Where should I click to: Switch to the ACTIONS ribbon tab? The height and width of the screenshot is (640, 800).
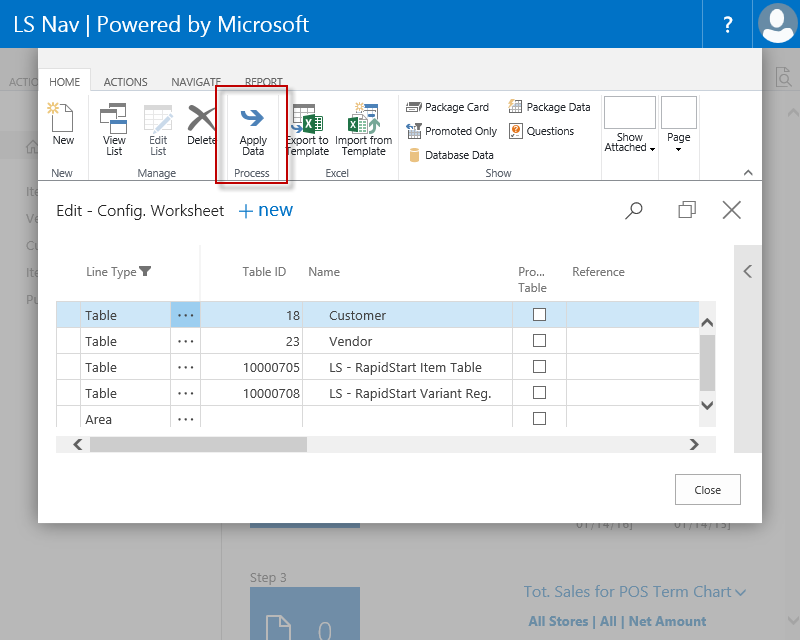click(x=125, y=82)
